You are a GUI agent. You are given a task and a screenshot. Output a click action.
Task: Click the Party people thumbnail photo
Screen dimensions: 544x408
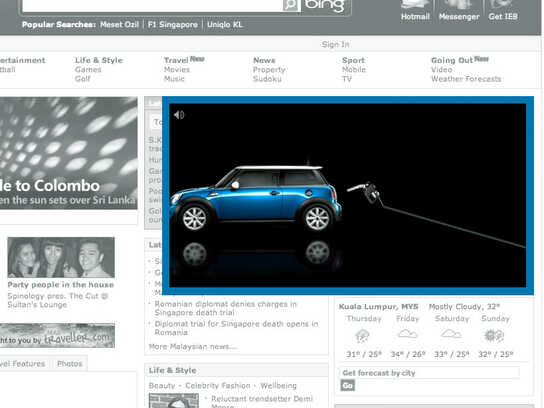click(61, 257)
